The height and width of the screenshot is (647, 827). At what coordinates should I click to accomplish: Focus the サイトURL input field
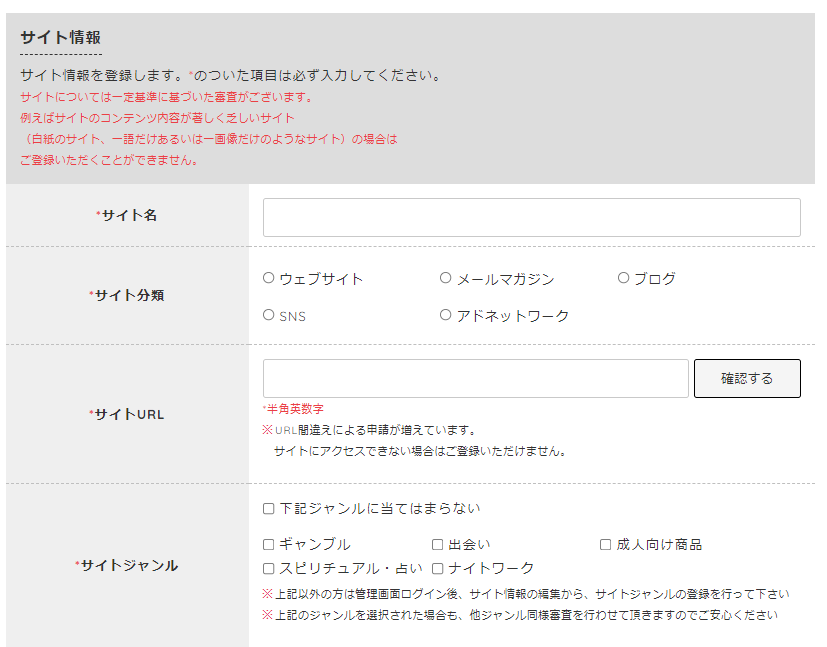(476, 379)
